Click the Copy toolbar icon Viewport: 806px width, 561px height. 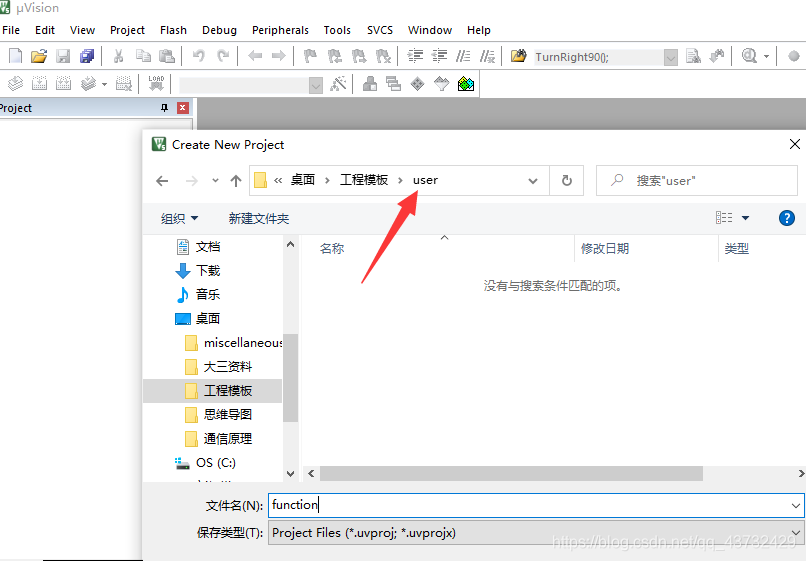(143, 56)
